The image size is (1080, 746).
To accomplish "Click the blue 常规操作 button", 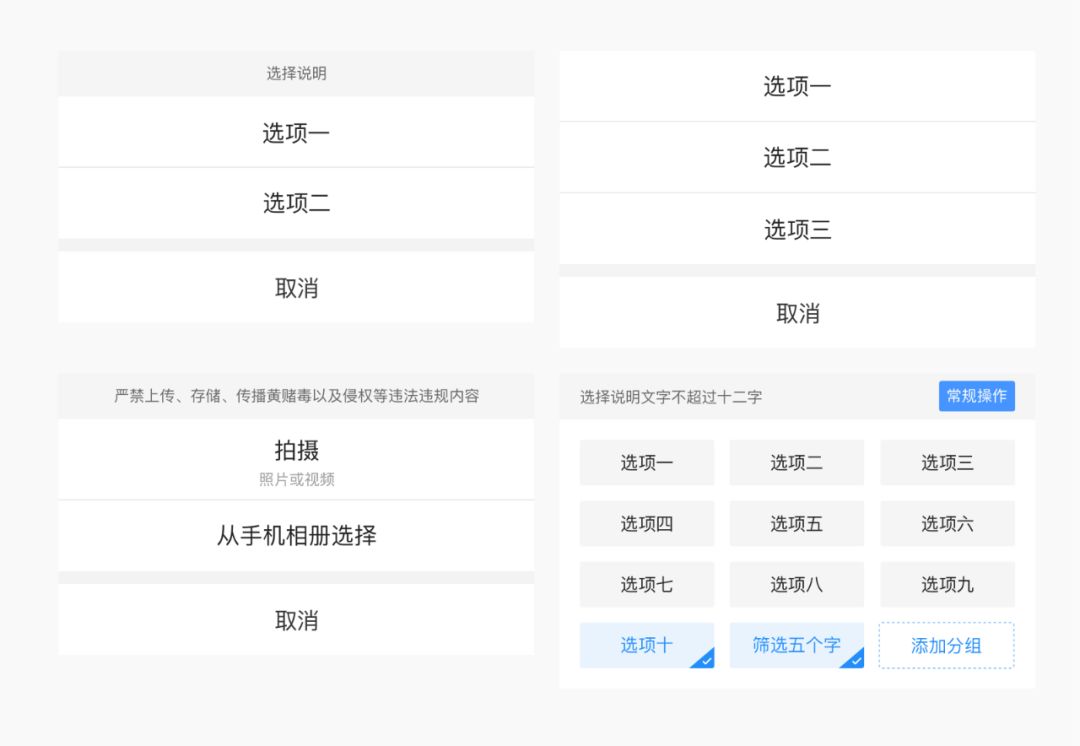I will [x=977, y=396].
